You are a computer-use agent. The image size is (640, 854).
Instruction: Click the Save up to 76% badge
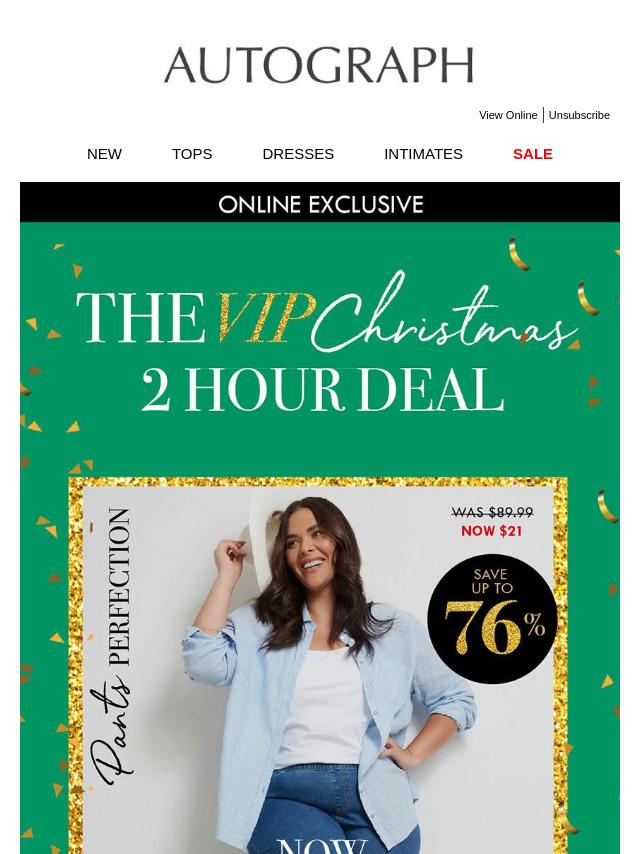tap(492, 619)
